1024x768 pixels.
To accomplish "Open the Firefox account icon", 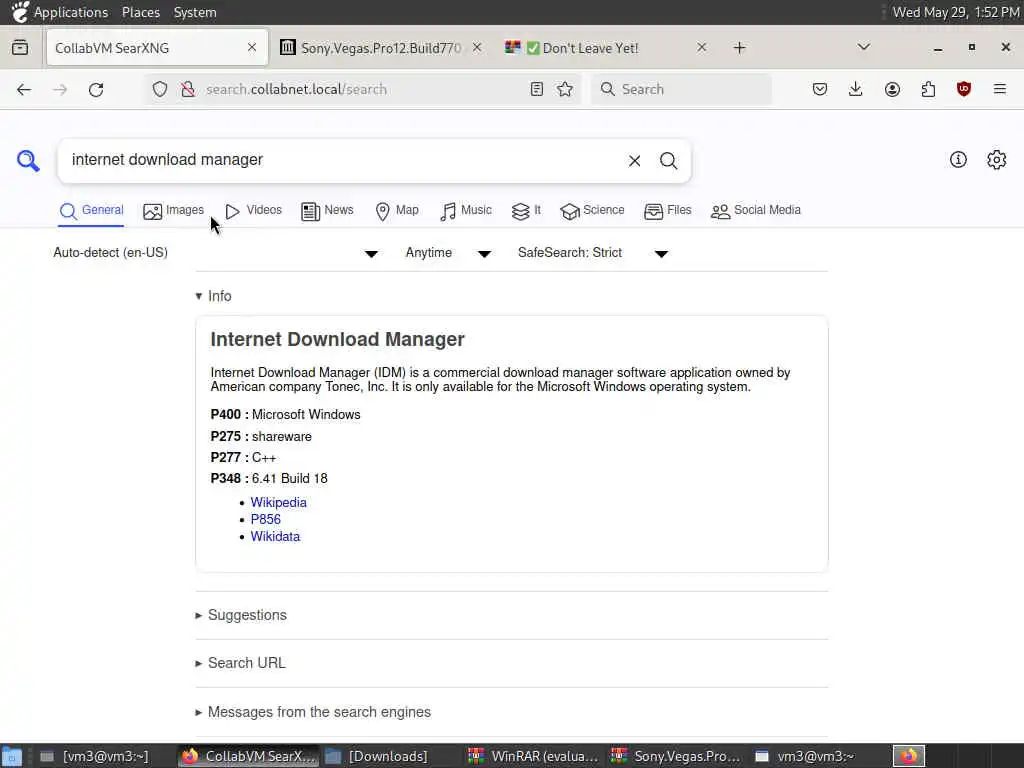I will [892, 89].
